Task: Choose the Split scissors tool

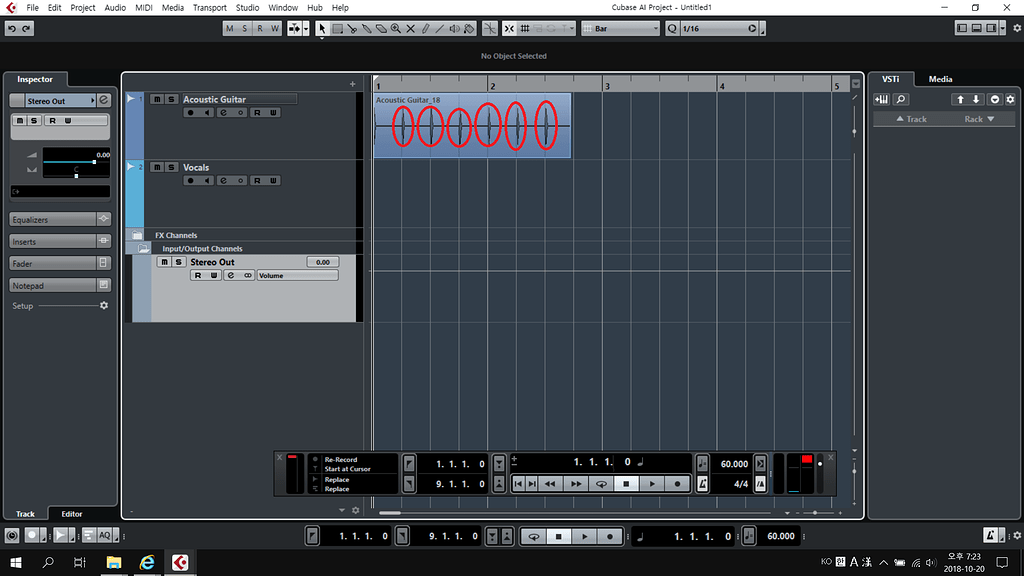Action: (352, 28)
